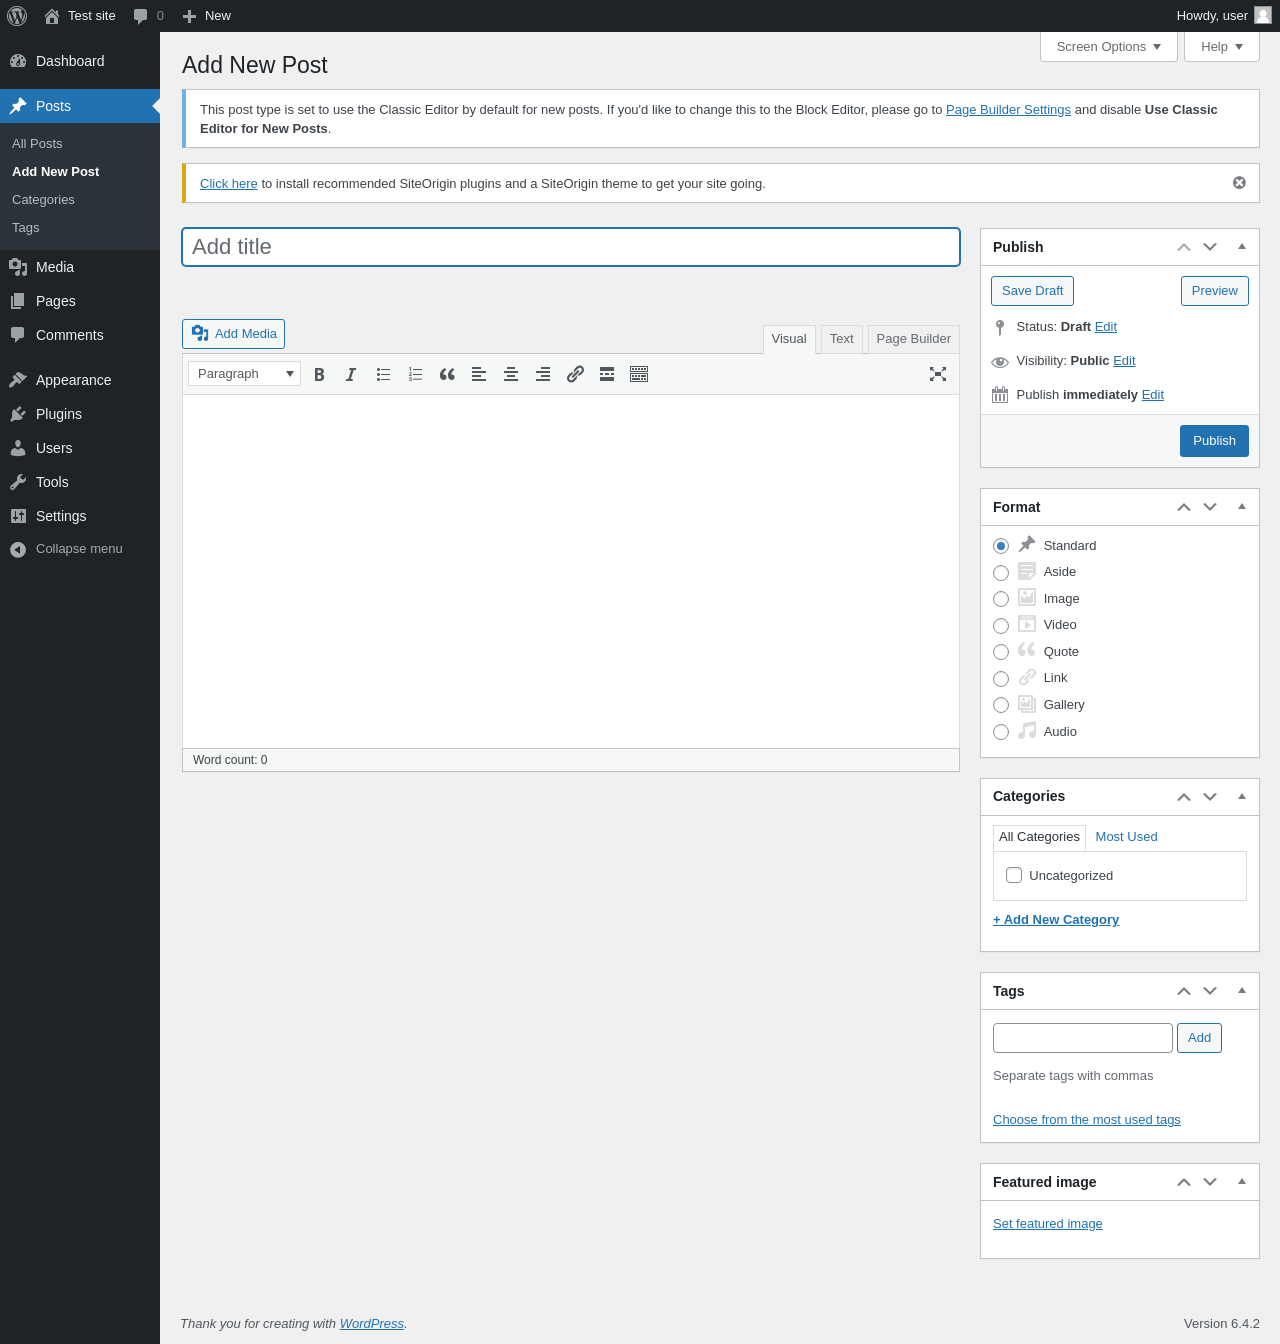Select the Aside post format

[1001, 573]
